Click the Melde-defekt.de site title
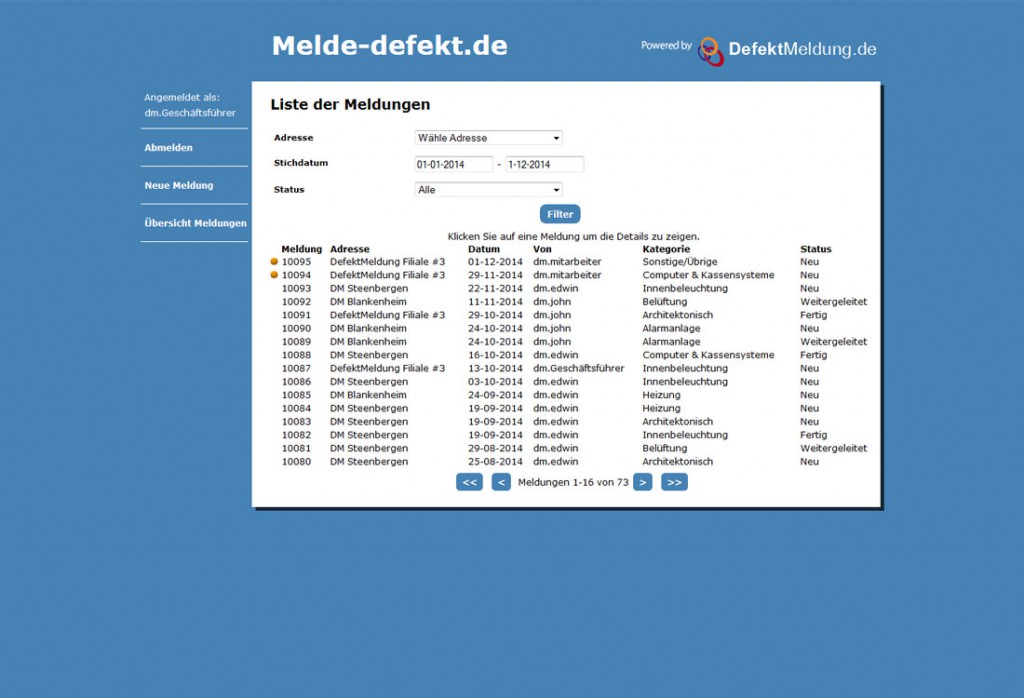 [x=389, y=46]
